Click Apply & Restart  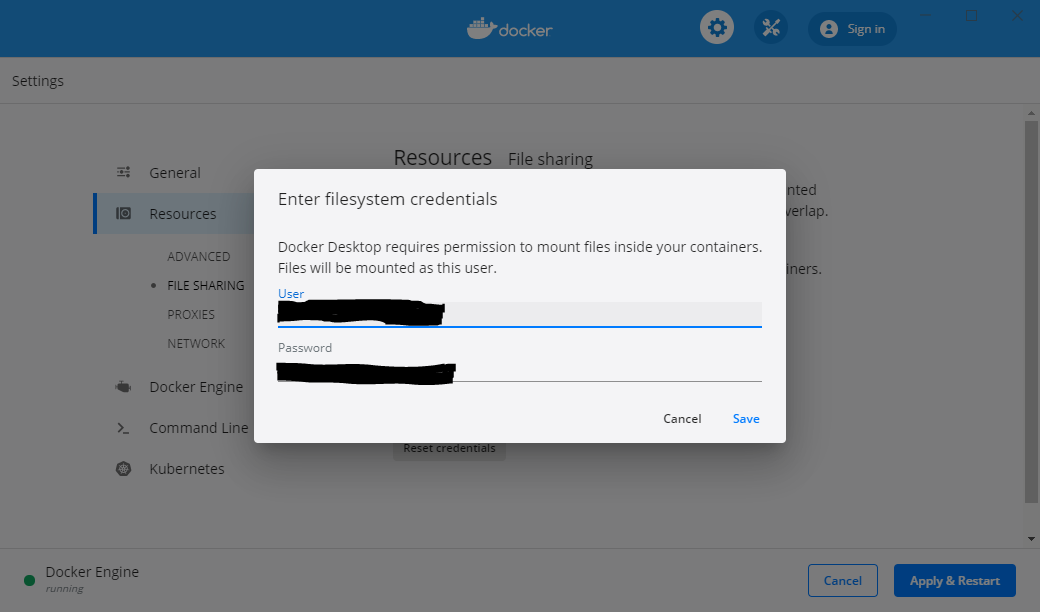(x=954, y=580)
